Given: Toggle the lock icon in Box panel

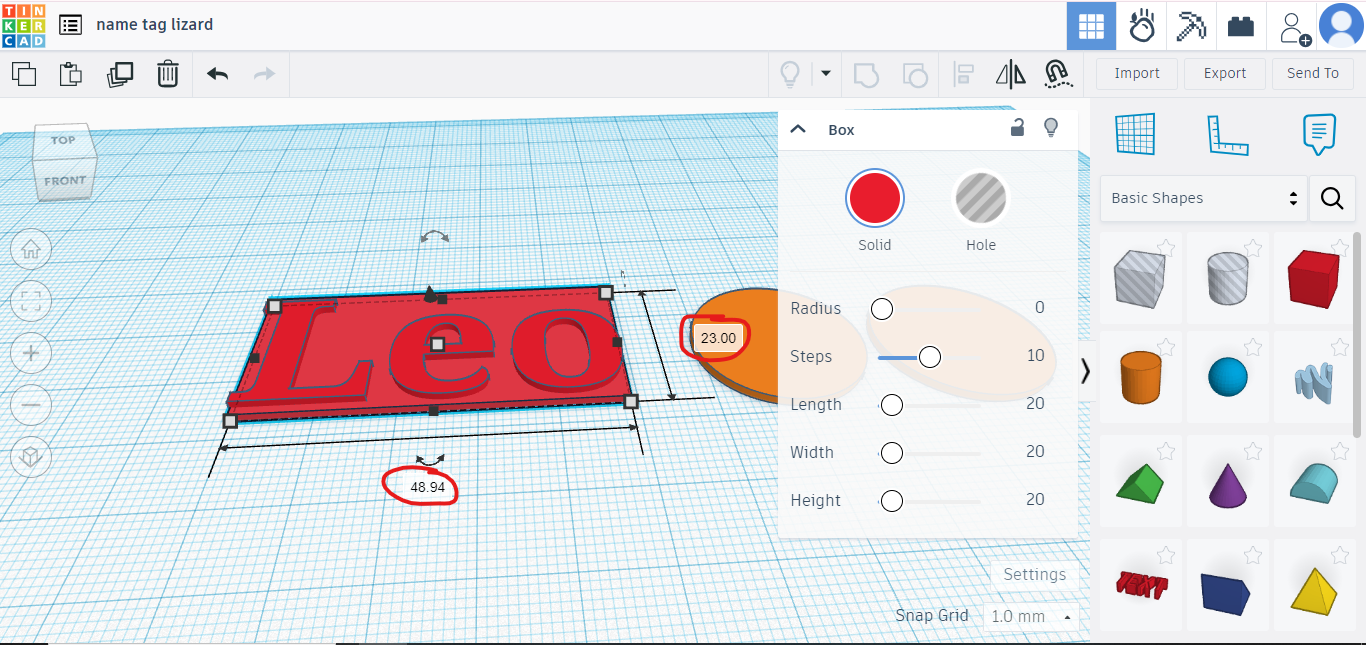Looking at the screenshot, I should coord(1017,127).
